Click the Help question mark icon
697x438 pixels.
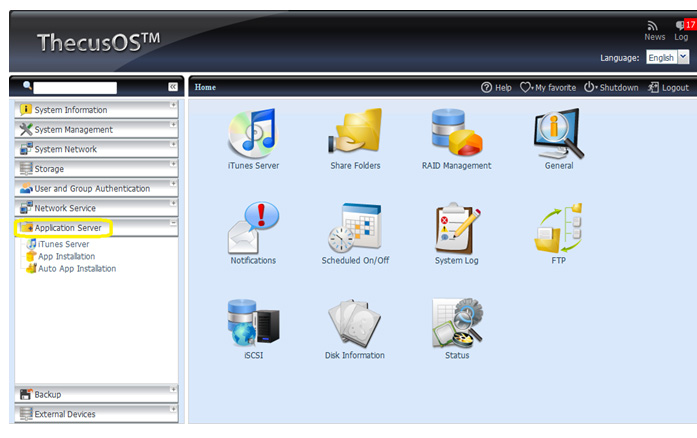[486, 87]
